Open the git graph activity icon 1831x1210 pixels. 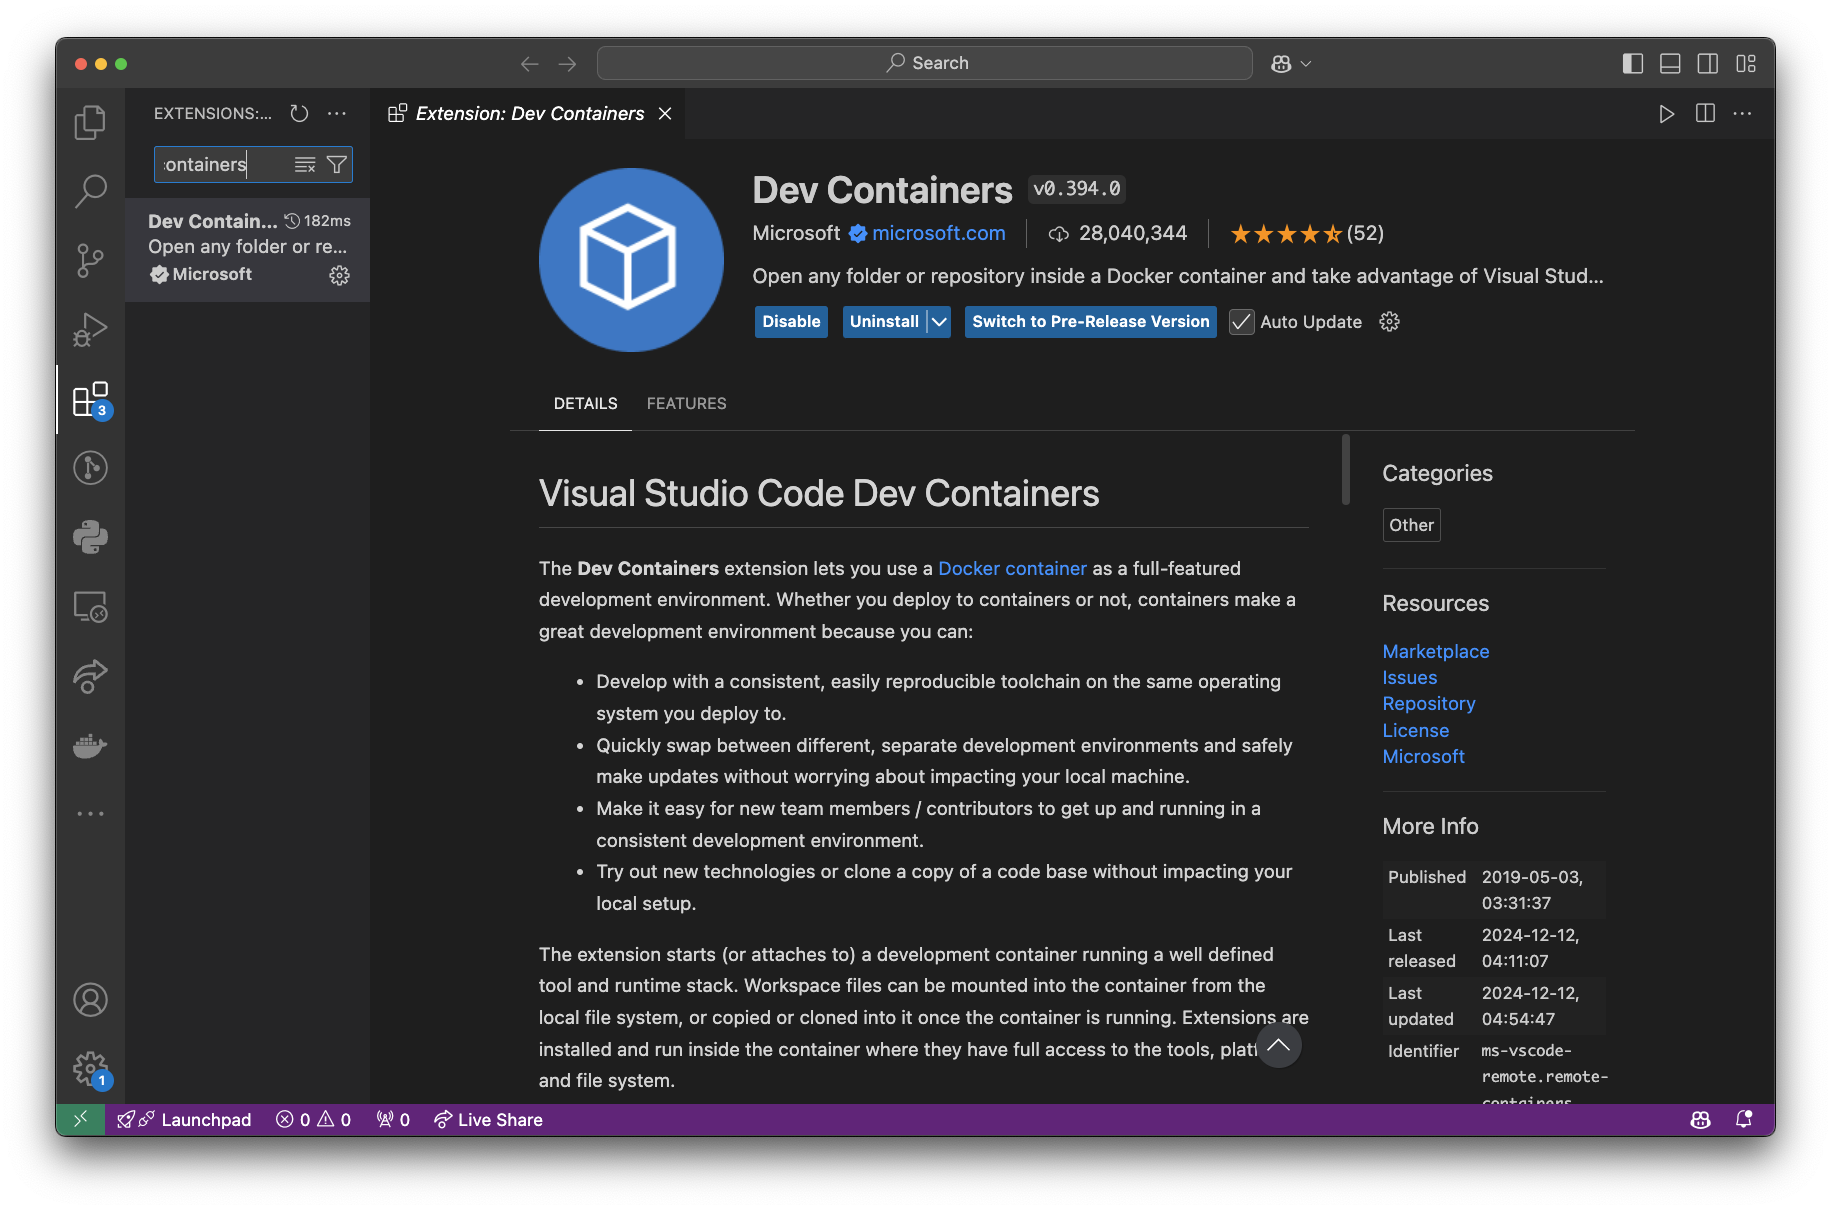(x=90, y=468)
